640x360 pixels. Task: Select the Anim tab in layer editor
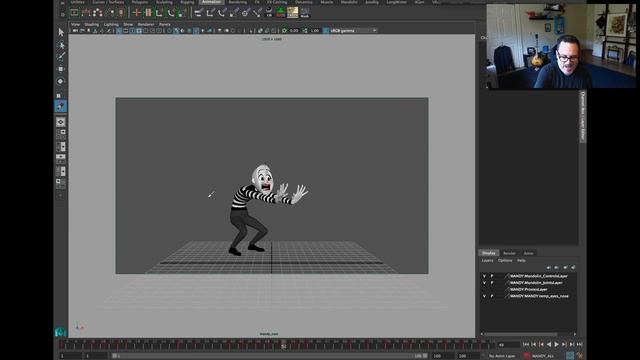tap(529, 253)
